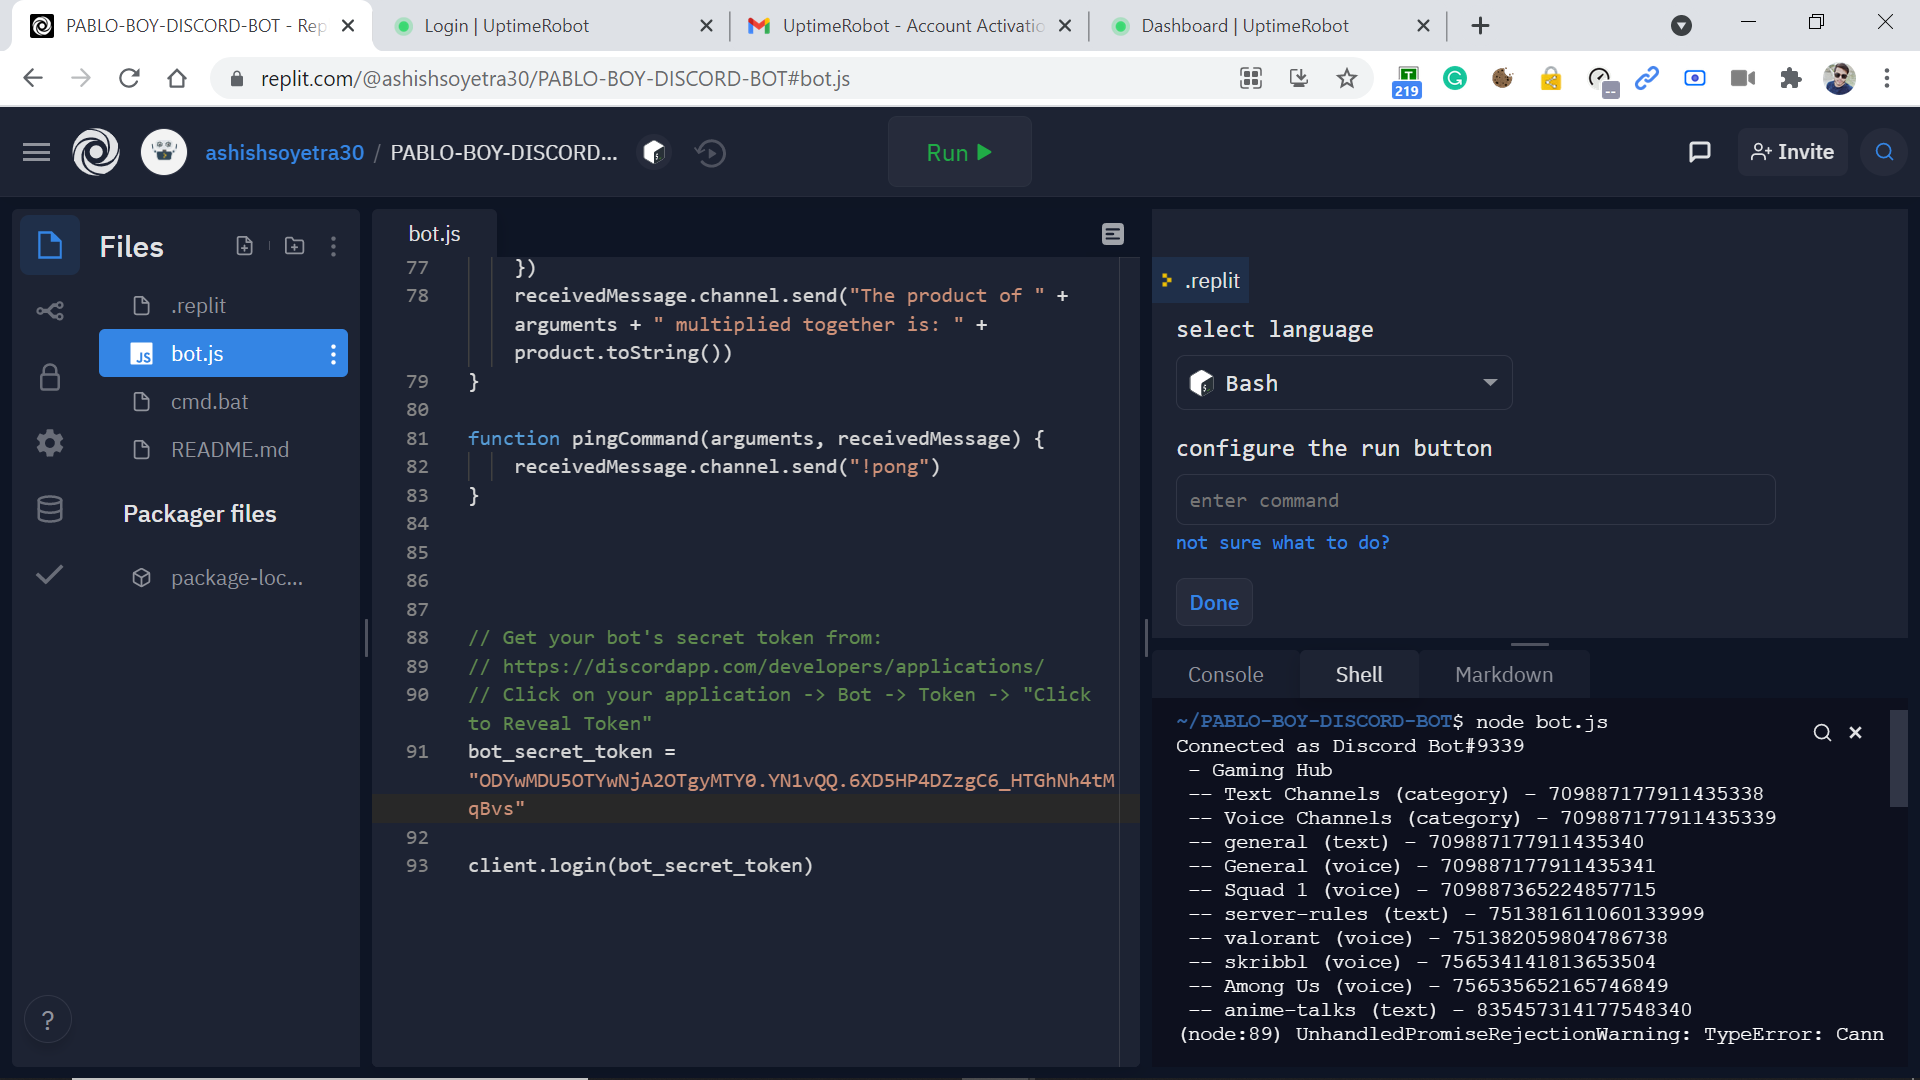Toggle the hamburger menu sidebar
The width and height of the screenshot is (1920, 1080).
37,152
